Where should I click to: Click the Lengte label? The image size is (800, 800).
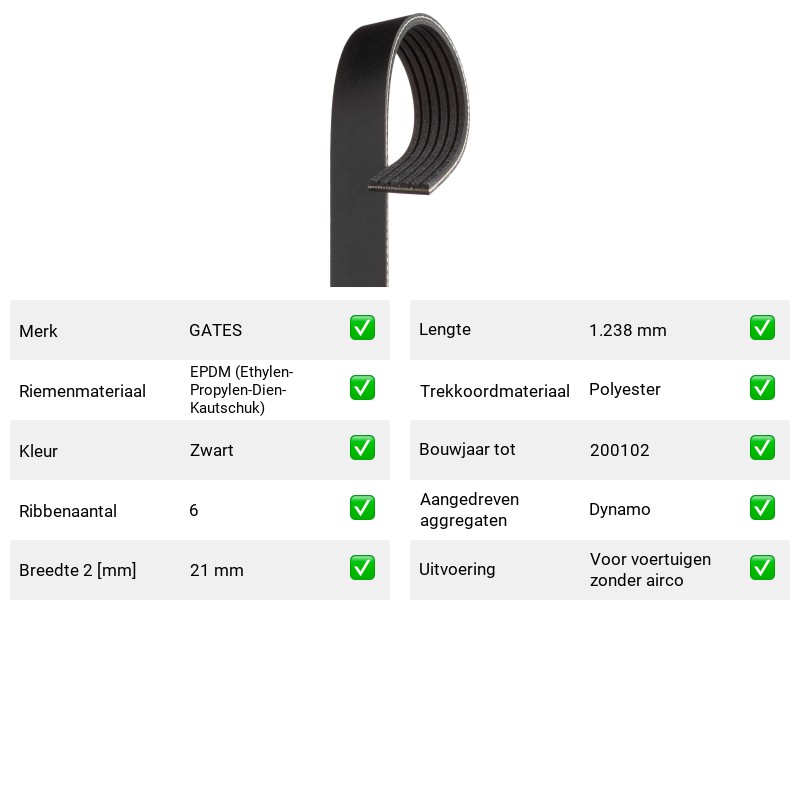click(445, 330)
